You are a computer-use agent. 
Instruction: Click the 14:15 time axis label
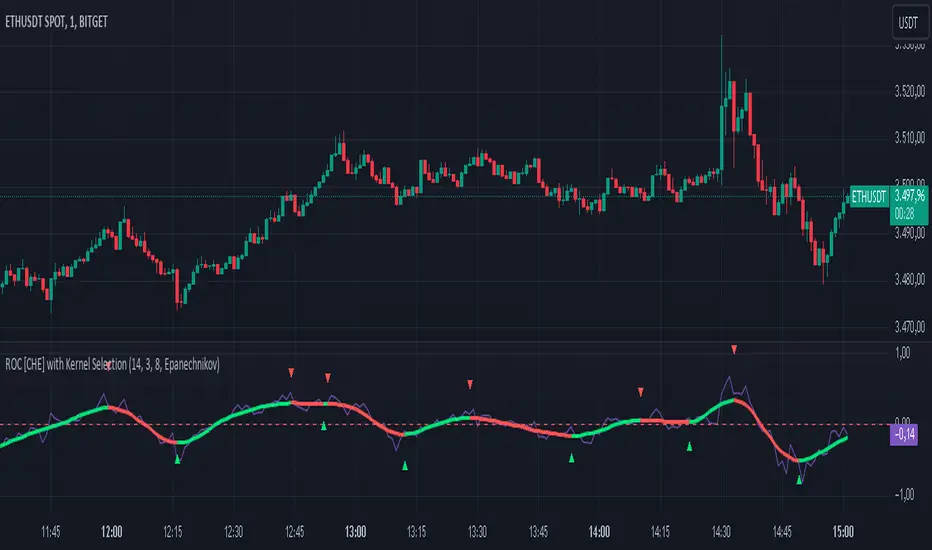coord(660,532)
